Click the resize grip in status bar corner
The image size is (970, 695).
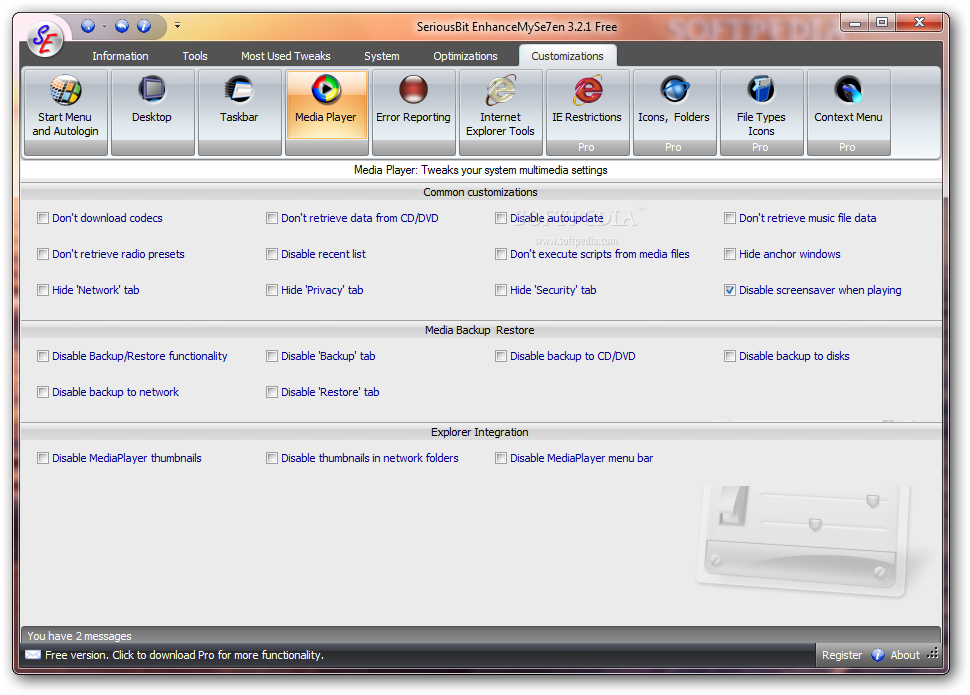pos(934,654)
